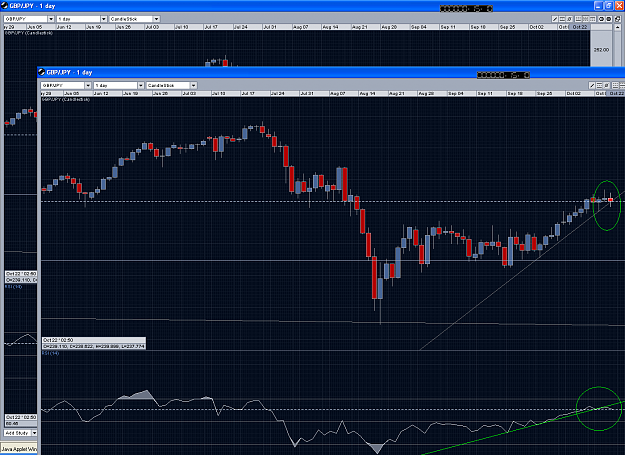This screenshot has height=455, width=625.
Task: Open the 1 day timeframe dropdown in back window
Action: click(104, 19)
